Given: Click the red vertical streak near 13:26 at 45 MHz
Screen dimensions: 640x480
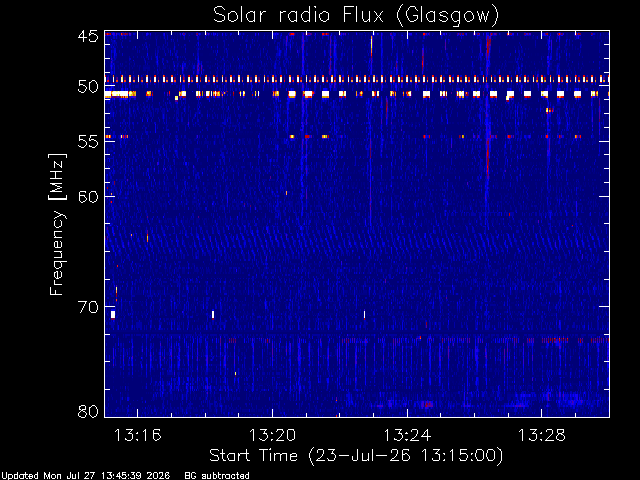Looking at the screenshot, I should [488, 45].
